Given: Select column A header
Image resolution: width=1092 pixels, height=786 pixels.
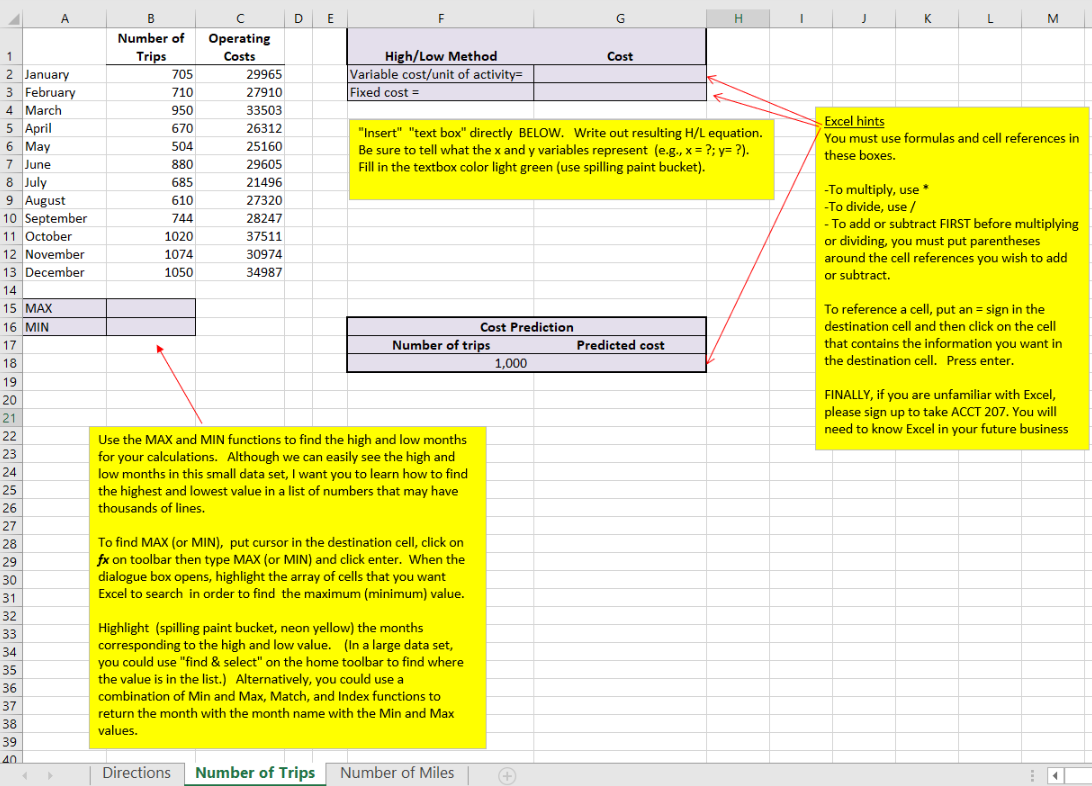Looking at the screenshot, I should (x=65, y=19).
